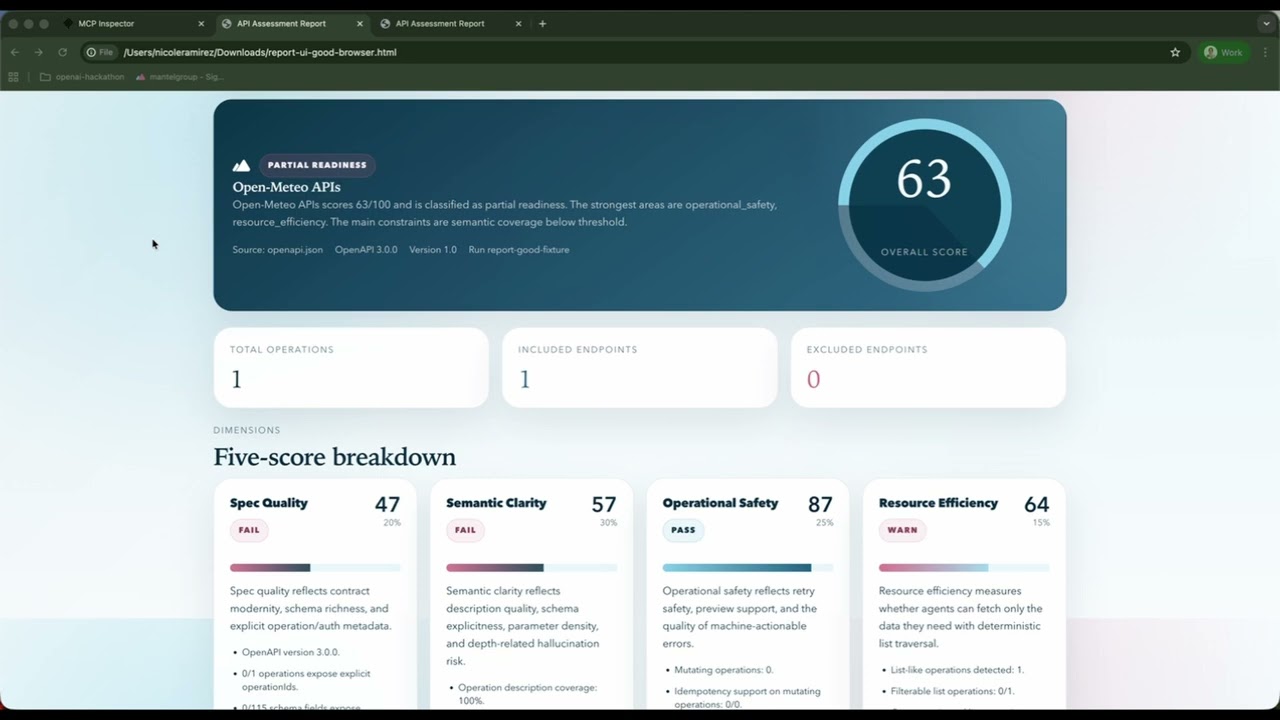Click 'OpenAPI version 3.0.0.' bullet
This screenshot has width=1280, height=720.
pos(290,652)
